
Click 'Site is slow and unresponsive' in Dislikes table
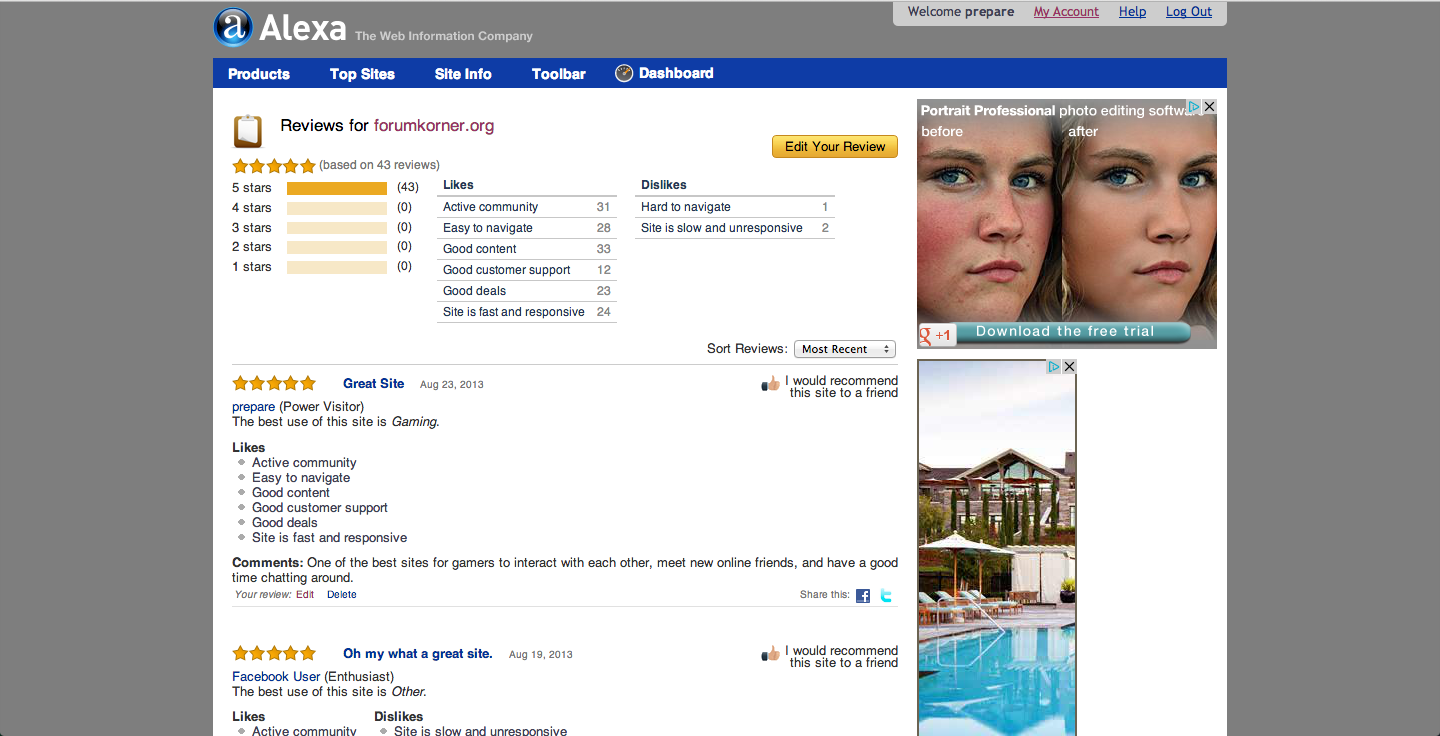735,228
